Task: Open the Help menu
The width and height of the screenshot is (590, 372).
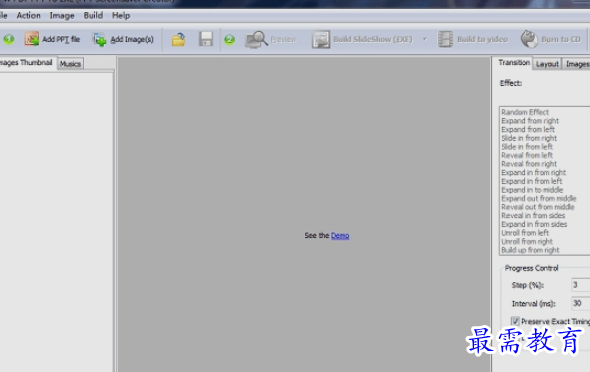Action: [x=121, y=15]
